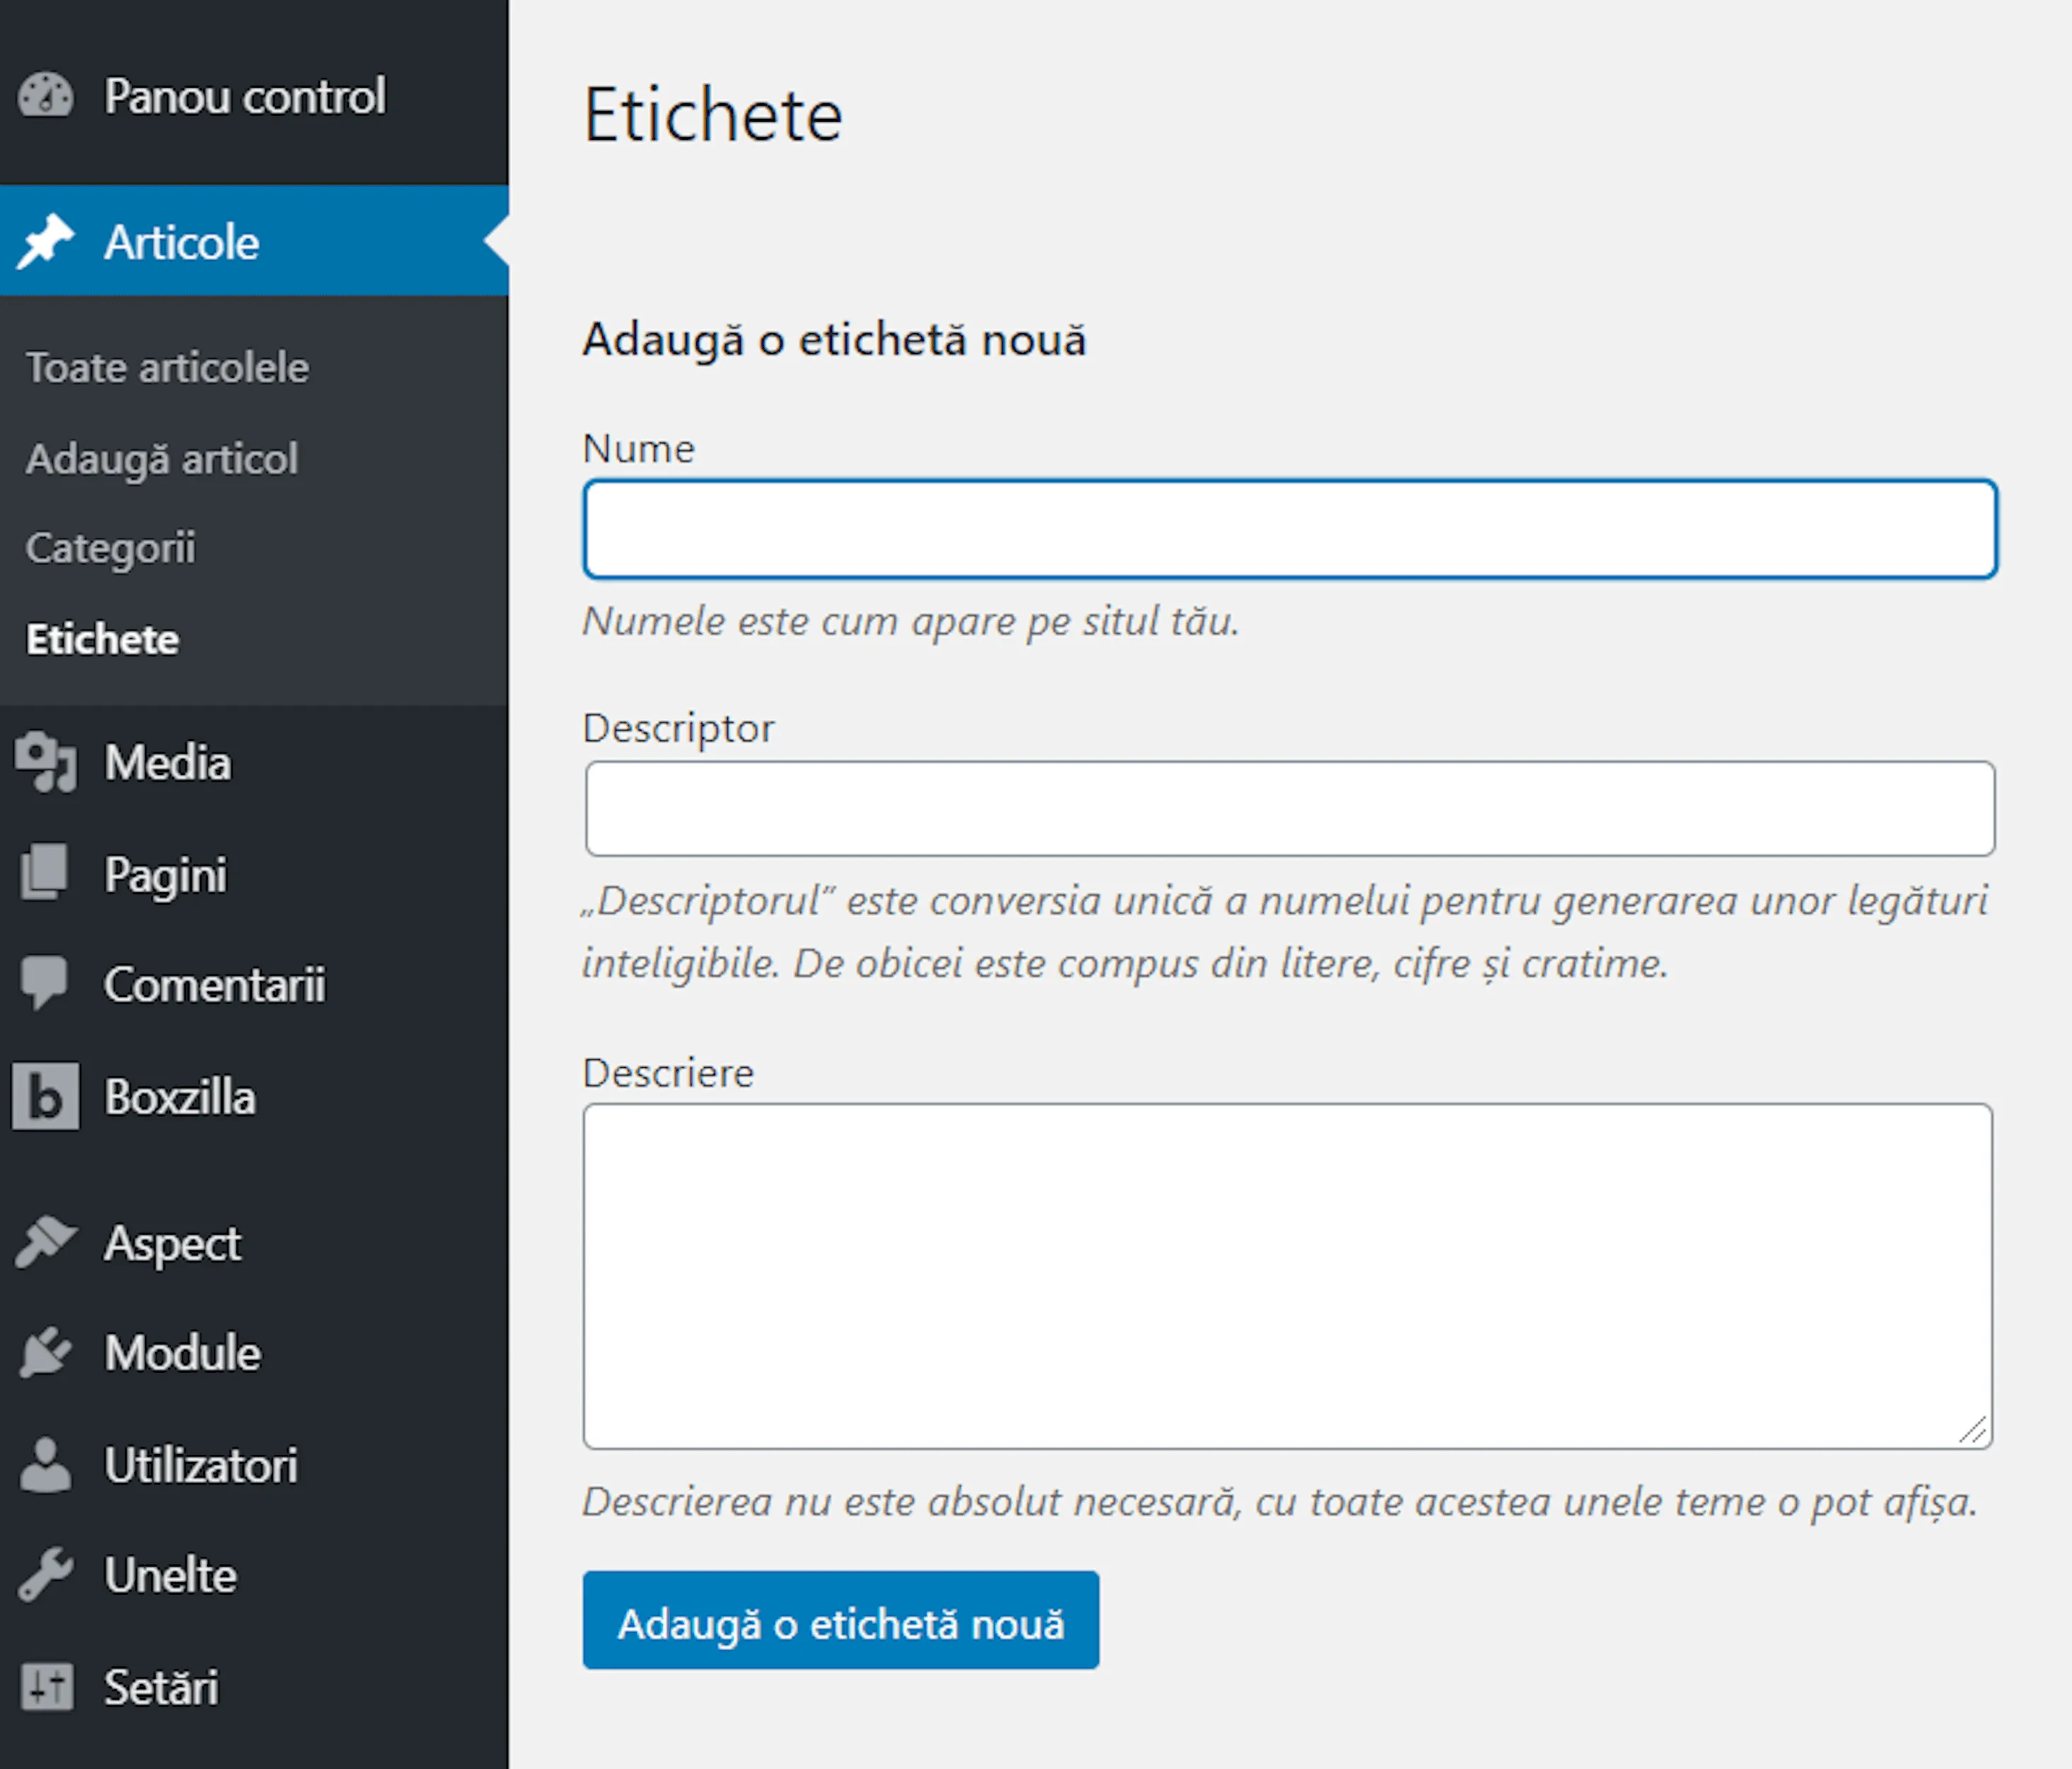This screenshot has height=1769, width=2072.
Task: Click the Boxzilla "b" icon
Action: (x=45, y=1096)
